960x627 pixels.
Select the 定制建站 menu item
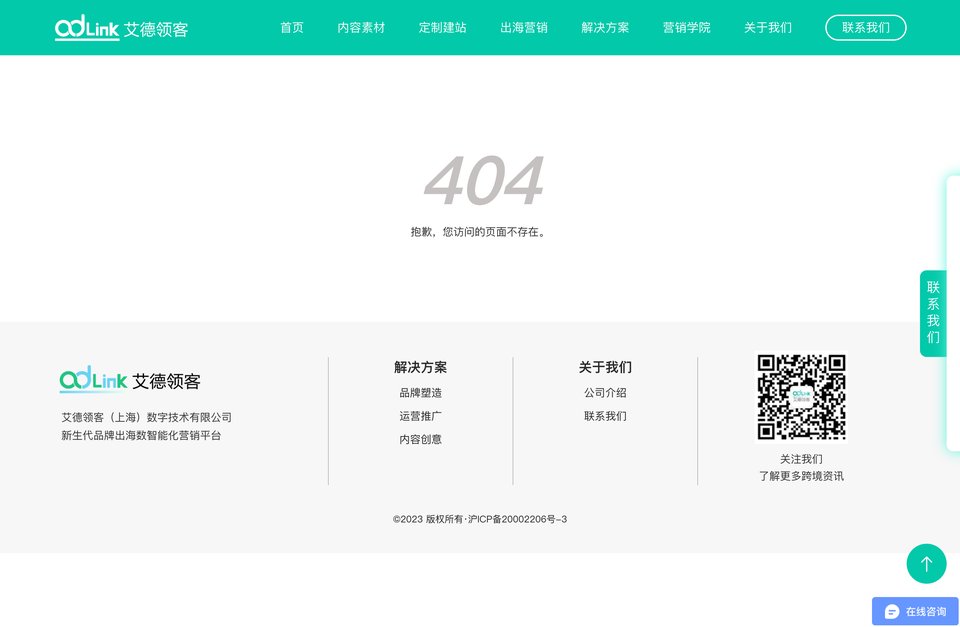(x=443, y=28)
